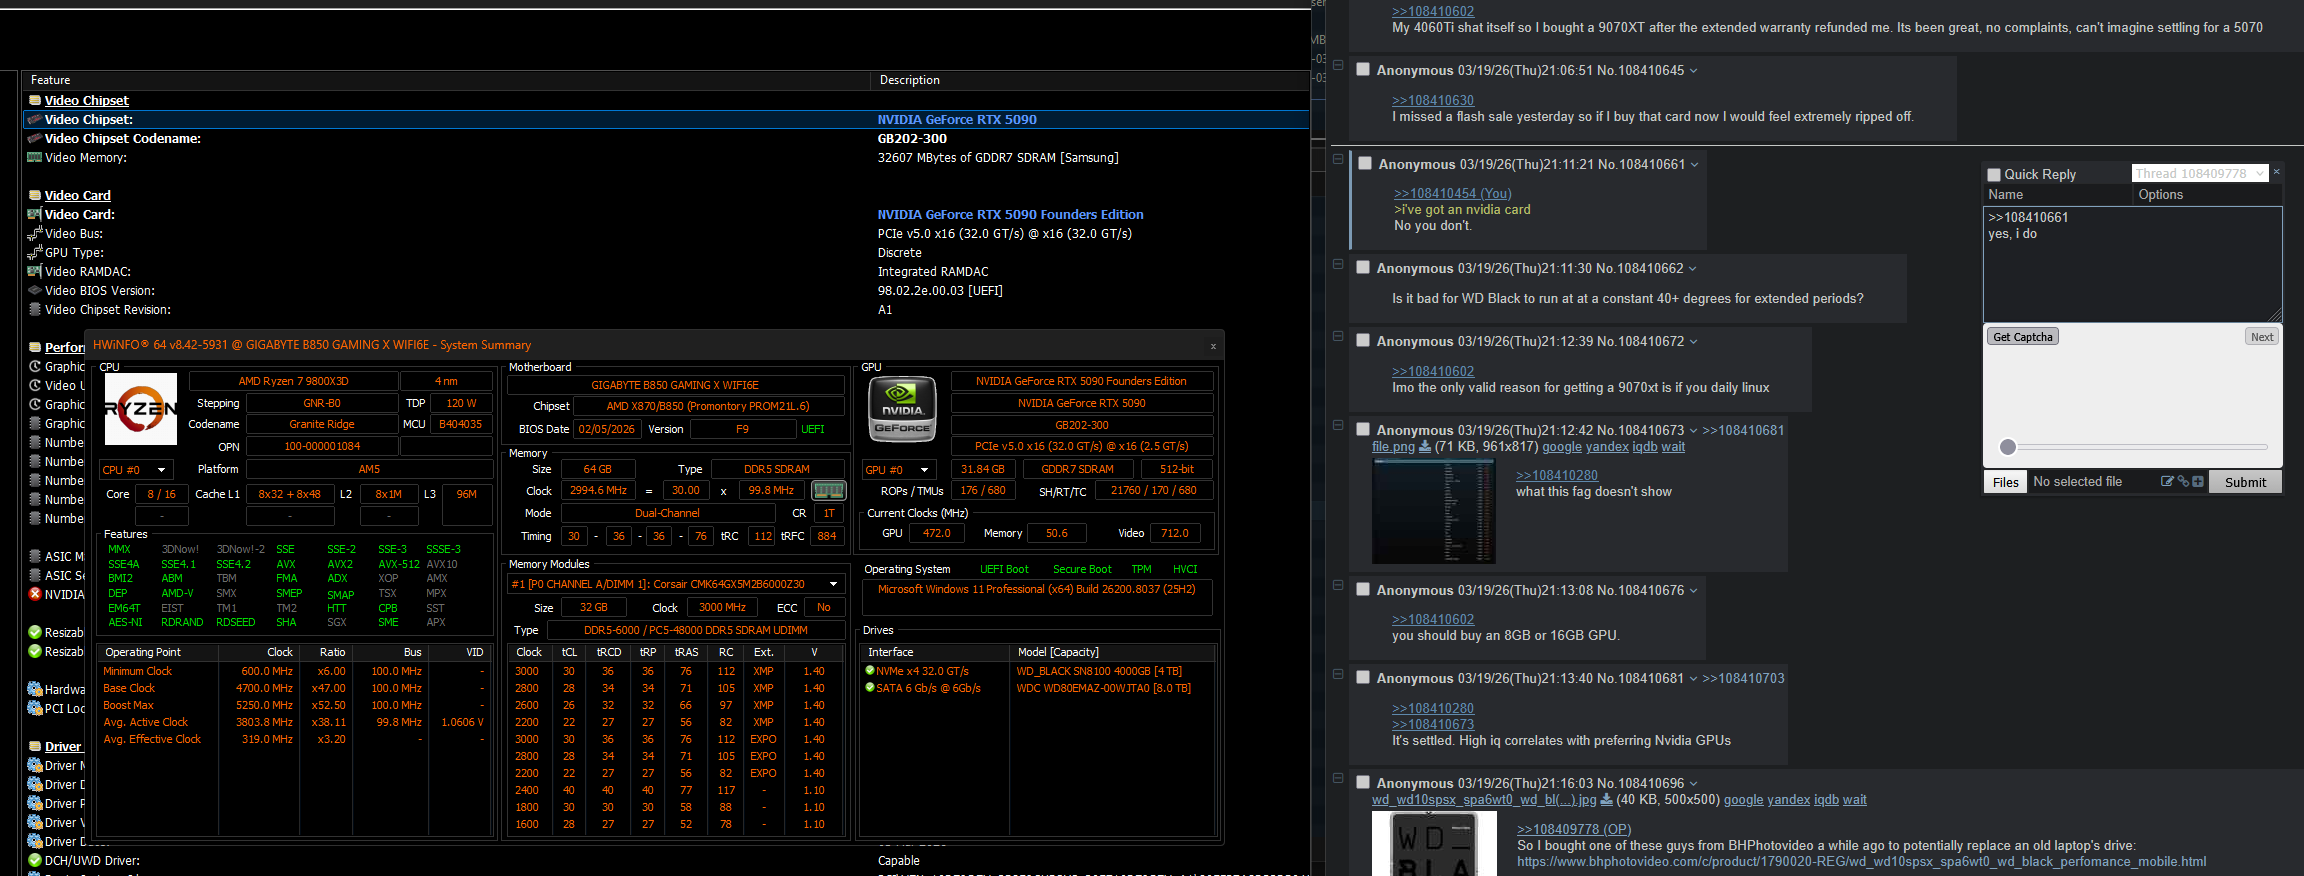Tick the checkbox for post No.108410672
The width and height of the screenshot is (2304, 876).
(x=1363, y=340)
